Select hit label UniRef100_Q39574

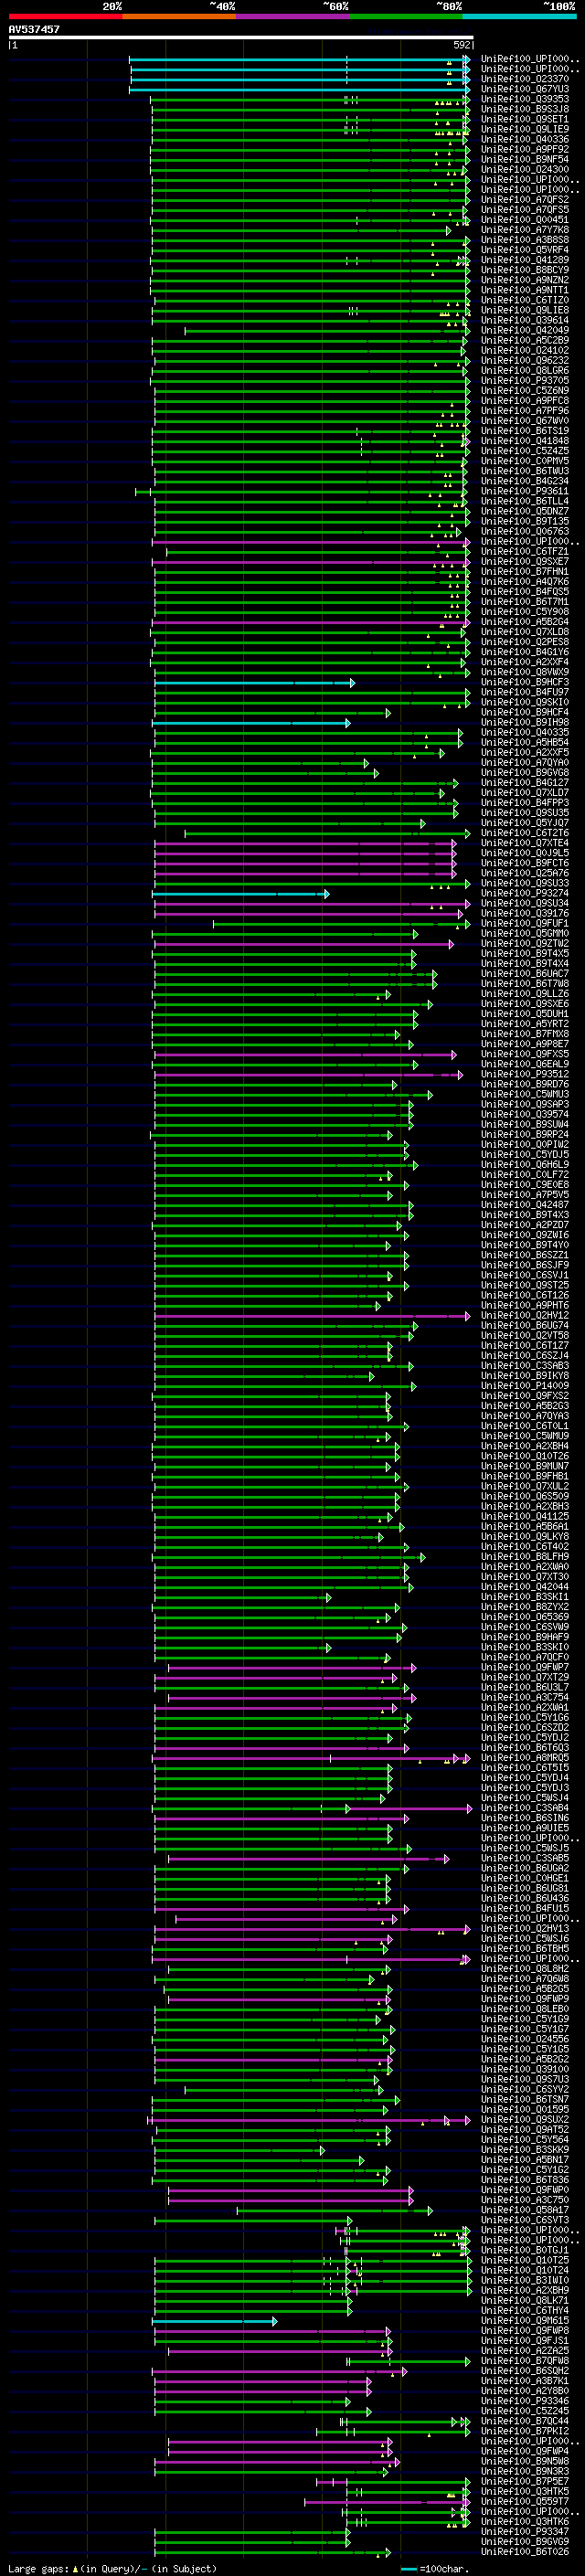(525, 1114)
